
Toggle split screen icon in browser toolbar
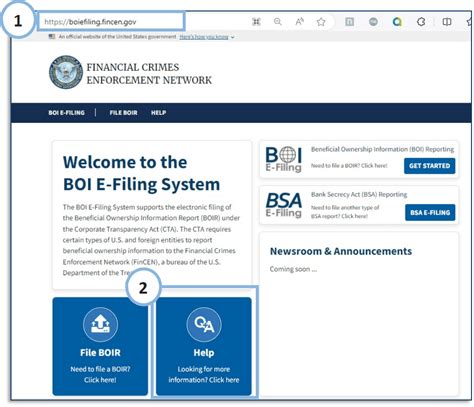447,22
